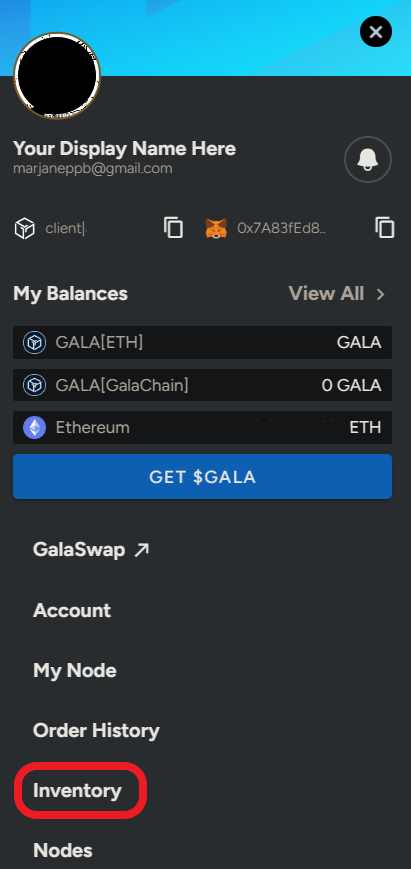Image resolution: width=411 pixels, height=869 pixels.
Task: Expand View All balances
Action: (326, 294)
